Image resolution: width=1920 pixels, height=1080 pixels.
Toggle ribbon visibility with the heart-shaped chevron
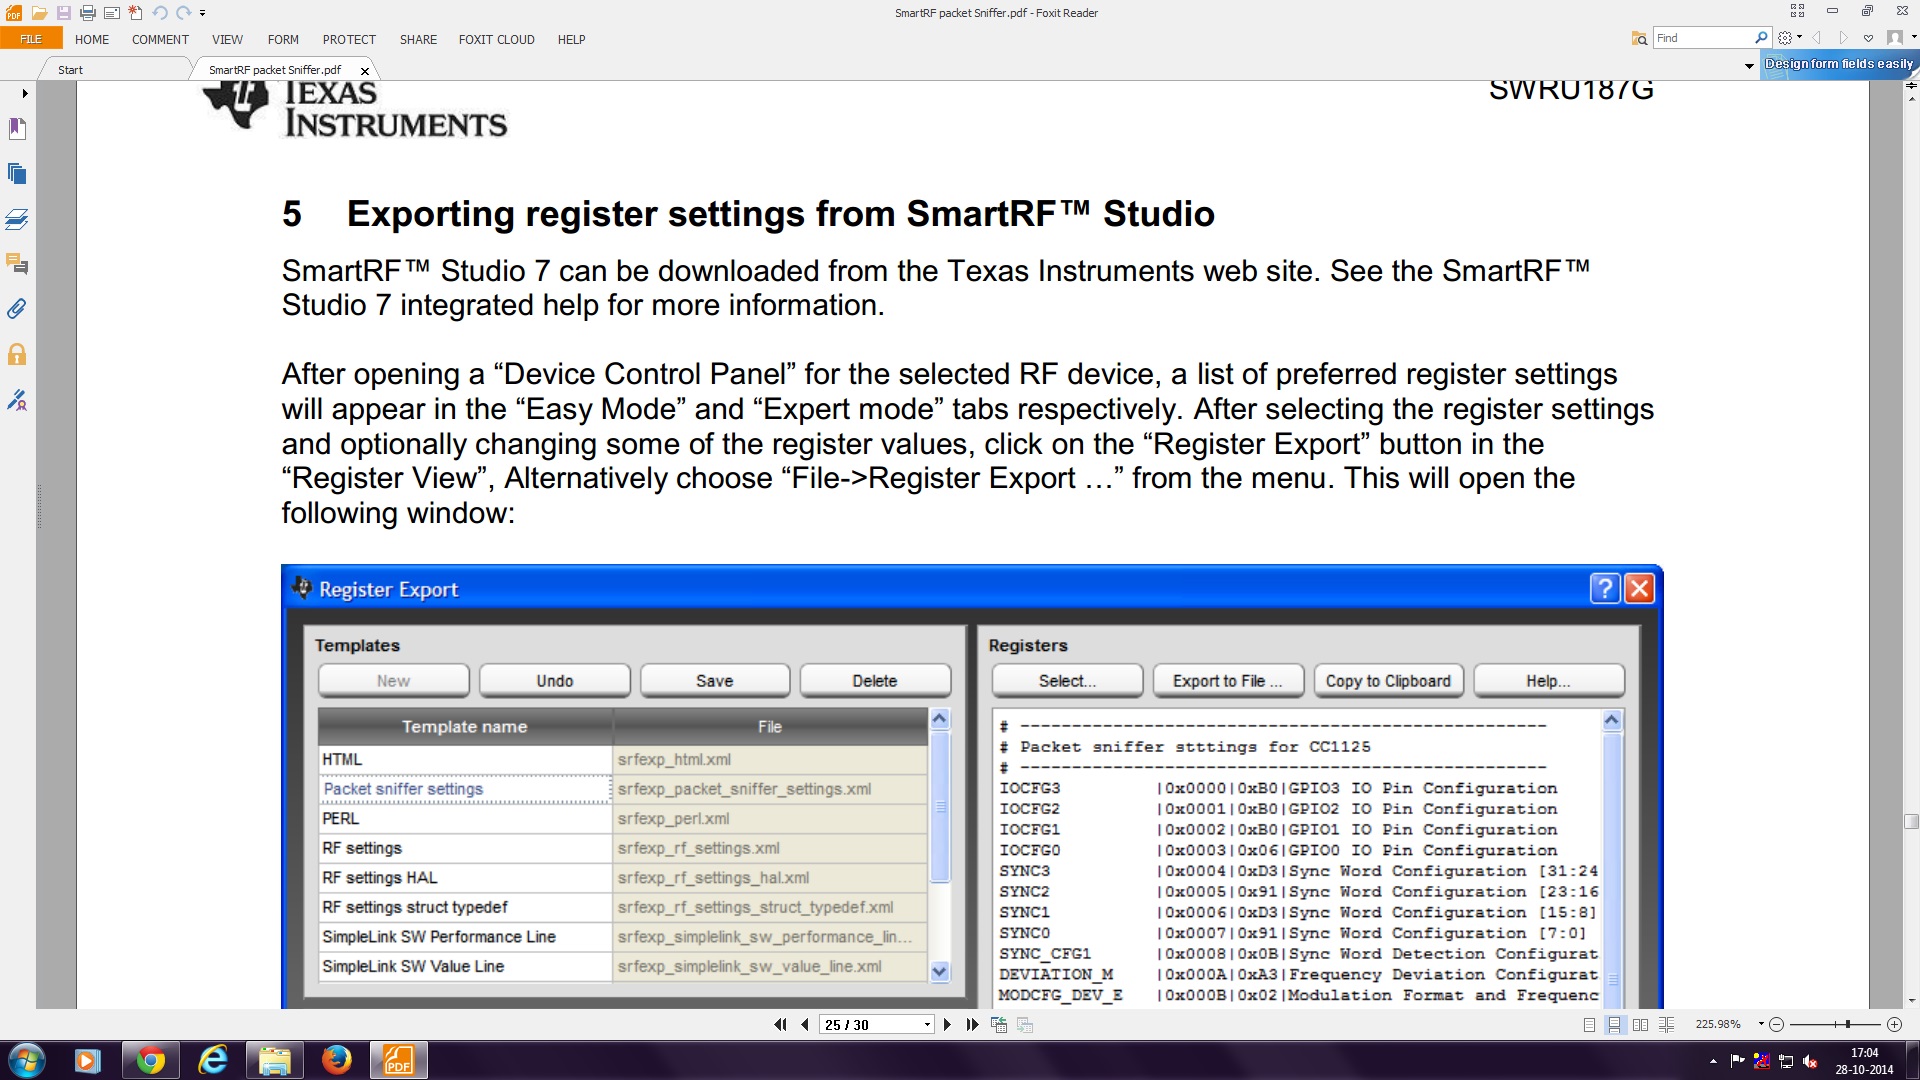click(x=1868, y=38)
